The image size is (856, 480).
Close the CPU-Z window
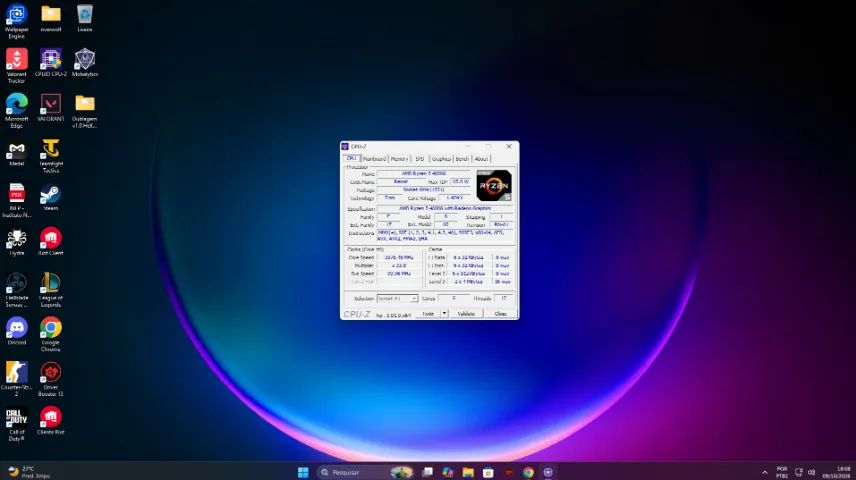[509, 146]
